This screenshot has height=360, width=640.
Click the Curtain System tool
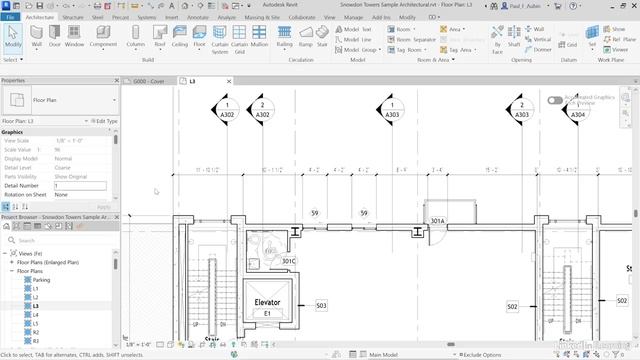tap(220, 40)
